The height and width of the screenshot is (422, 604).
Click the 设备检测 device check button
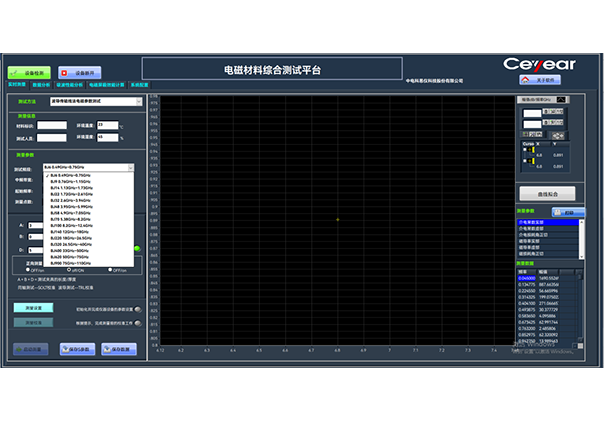click(29, 72)
